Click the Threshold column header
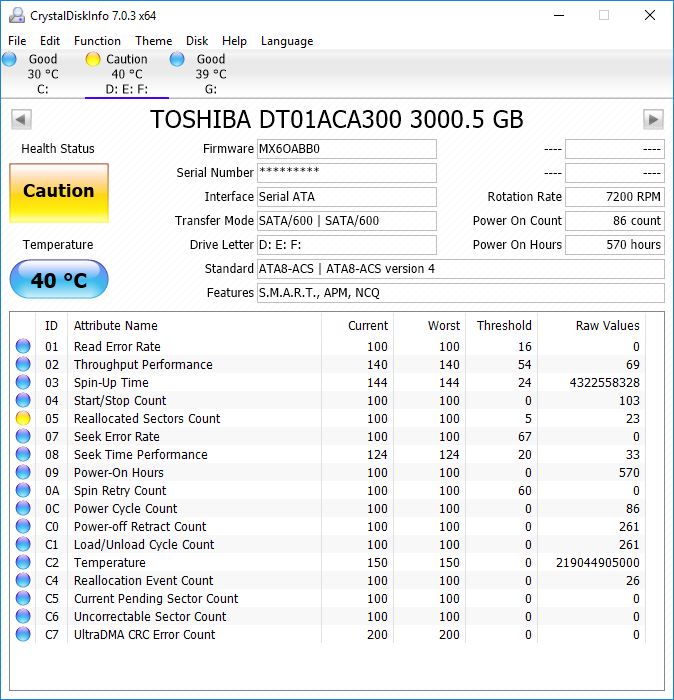Screen dimensions: 674x700 pyautogui.click(x=504, y=326)
